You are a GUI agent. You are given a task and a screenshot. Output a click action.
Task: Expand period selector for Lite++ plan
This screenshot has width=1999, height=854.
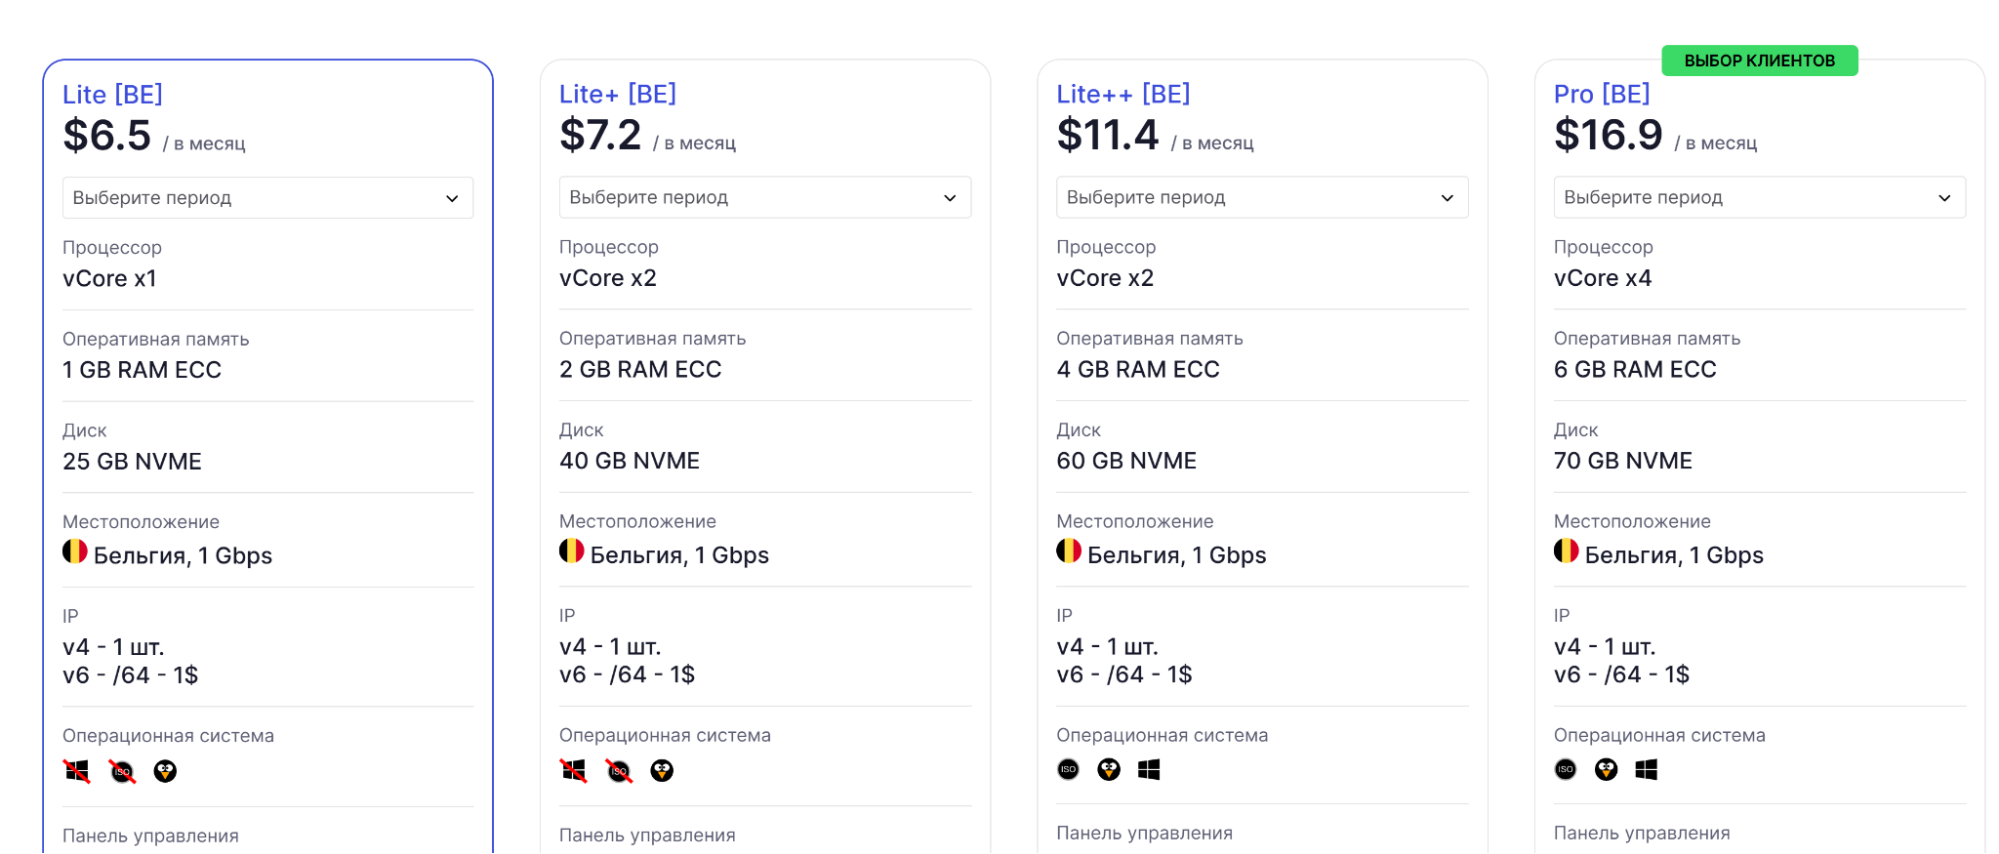(x=1261, y=197)
